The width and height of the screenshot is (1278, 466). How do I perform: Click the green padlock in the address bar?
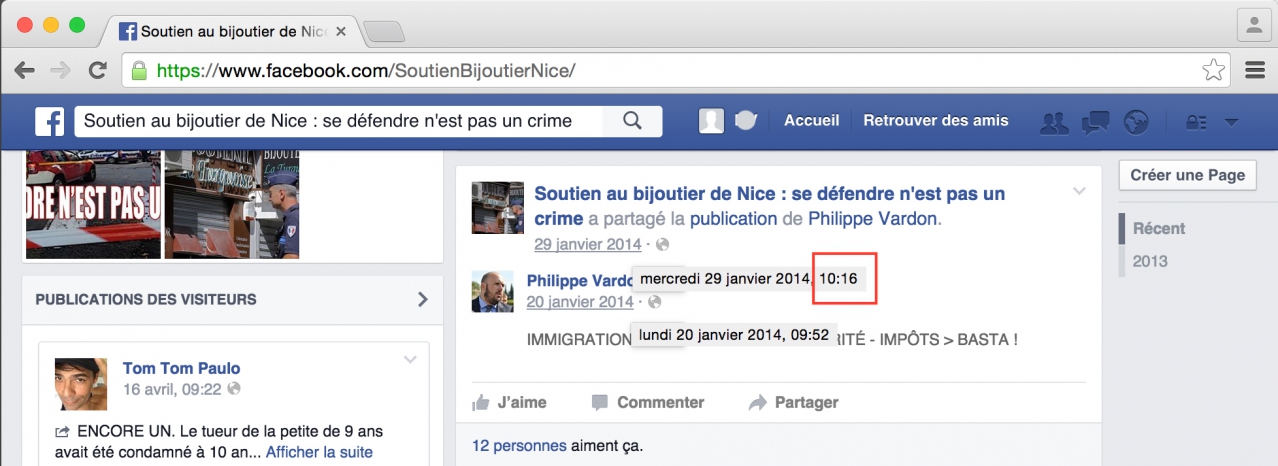coord(139,71)
